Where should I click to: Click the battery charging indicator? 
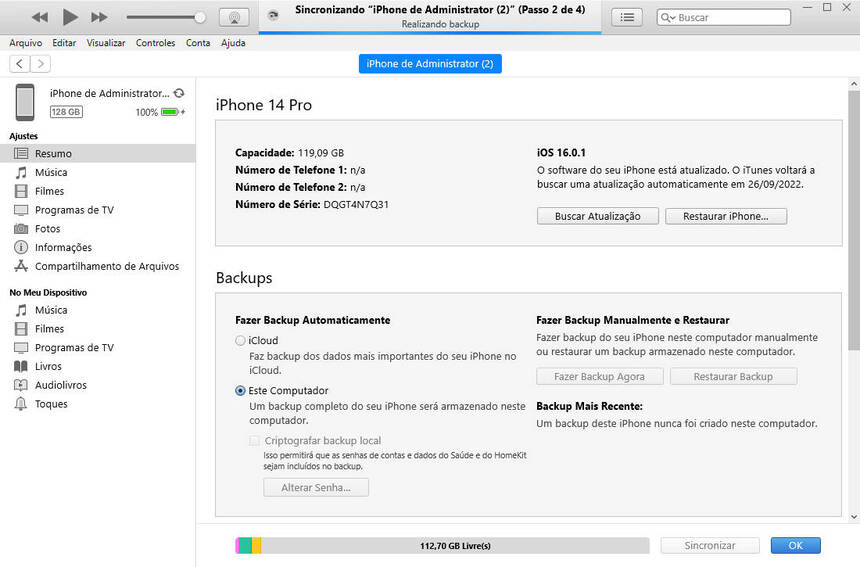point(173,112)
